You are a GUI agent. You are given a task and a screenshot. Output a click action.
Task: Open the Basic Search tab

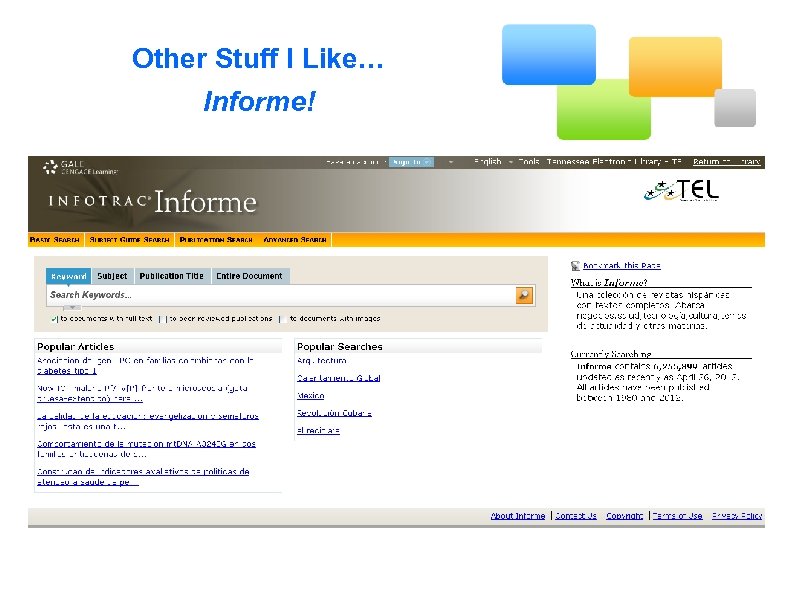pyautogui.click(x=55, y=240)
